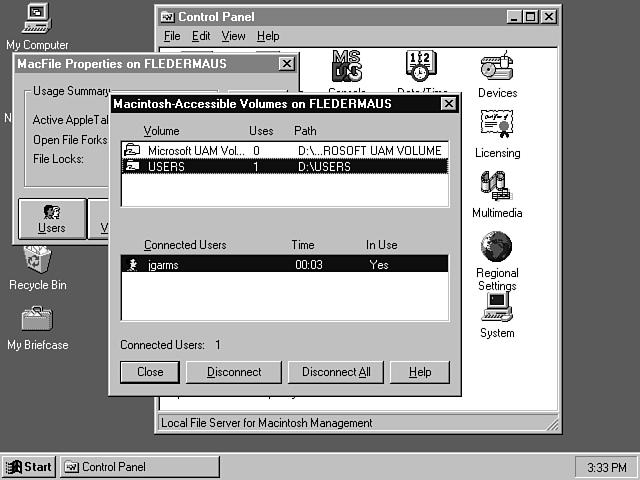Image resolution: width=640 pixels, height=480 pixels.
Task: Click the Users button in MacFile Properties
Action: pyautogui.click(x=51, y=219)
